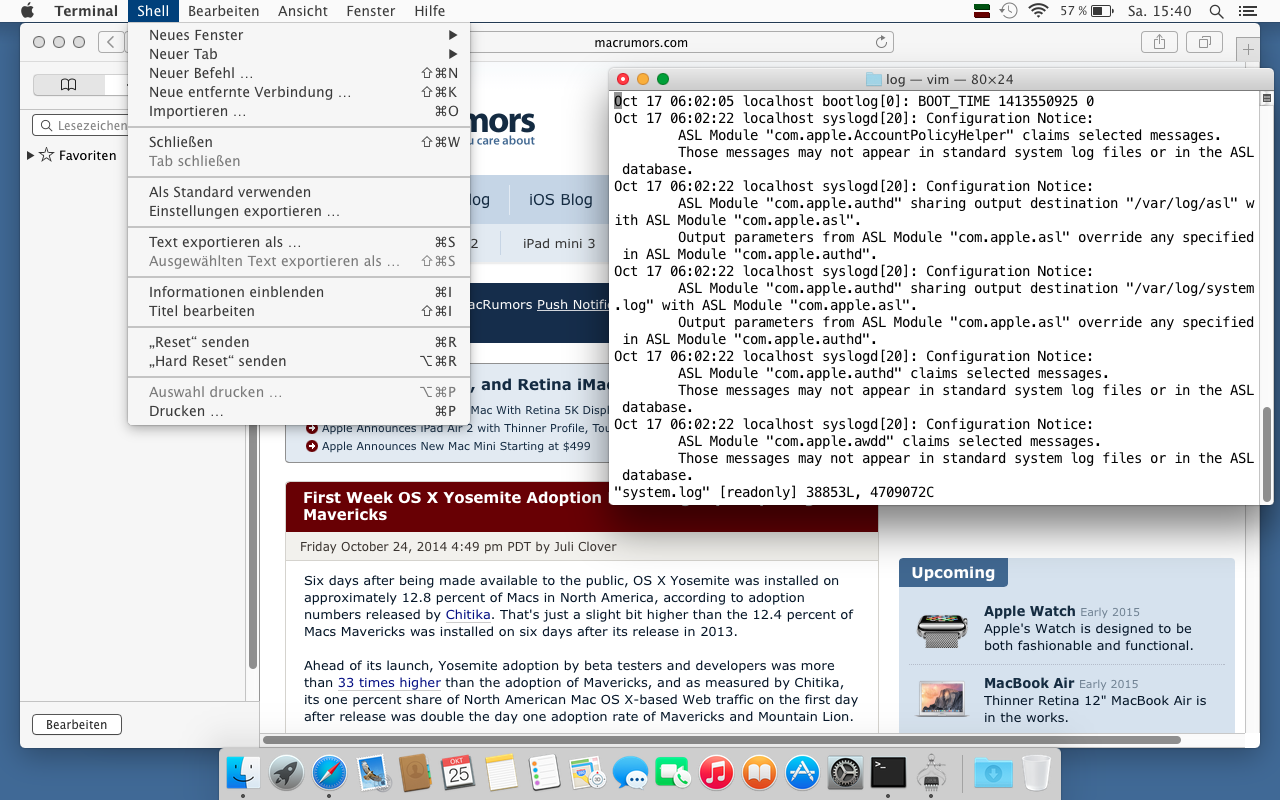Open Maps icon in the Dock

(587, 772)
